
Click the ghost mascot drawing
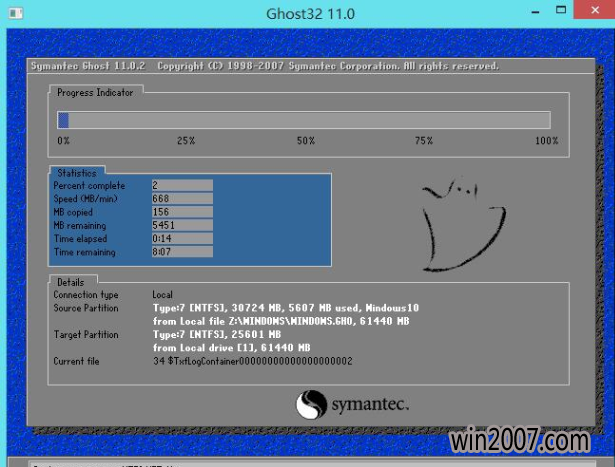click(464, 225)
